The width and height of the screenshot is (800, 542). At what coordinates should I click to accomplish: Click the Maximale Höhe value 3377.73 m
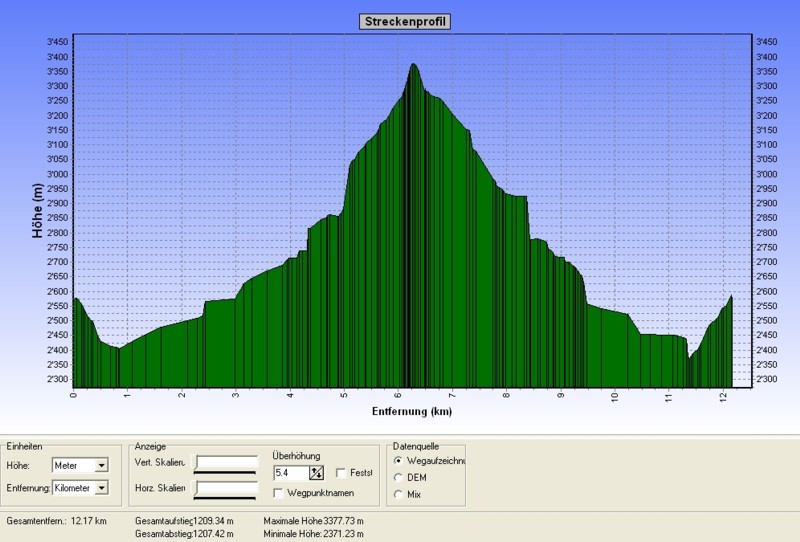[347, 521]
